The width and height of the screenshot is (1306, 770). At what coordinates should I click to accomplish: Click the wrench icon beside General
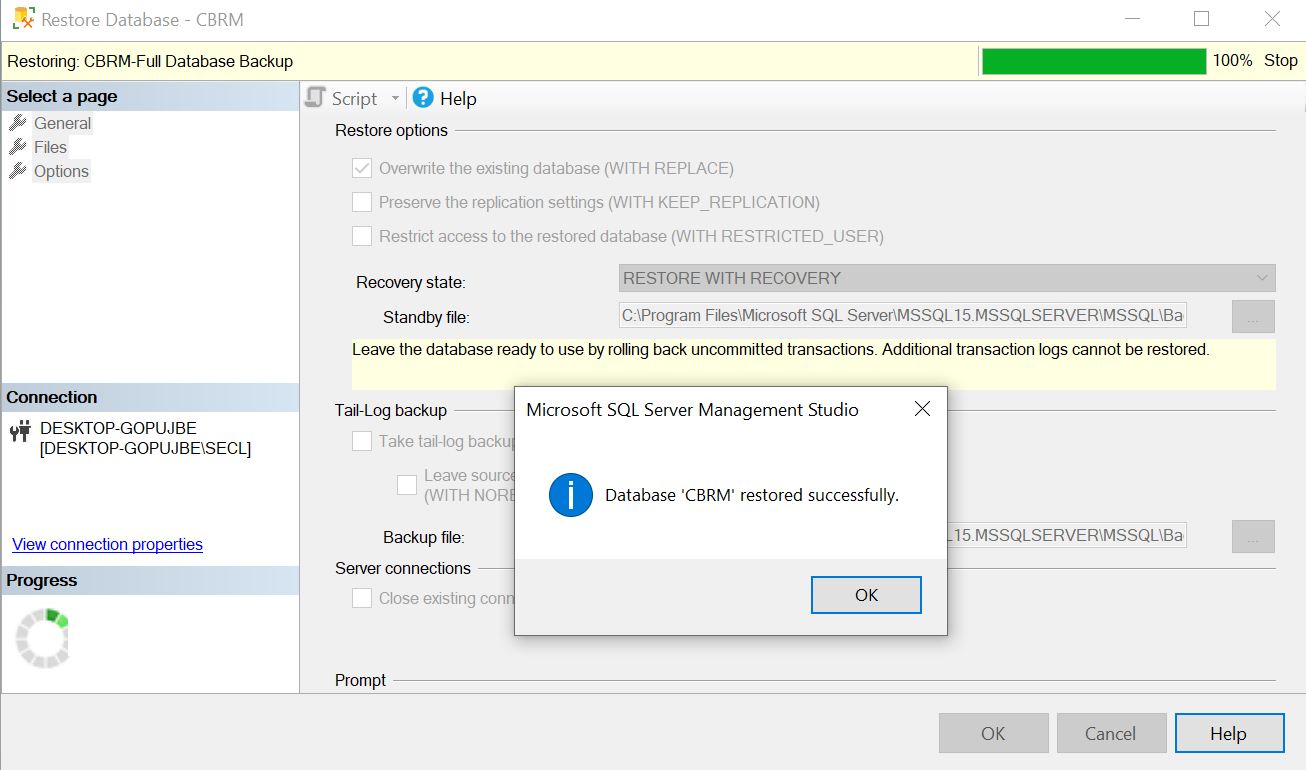click(18, 123)
